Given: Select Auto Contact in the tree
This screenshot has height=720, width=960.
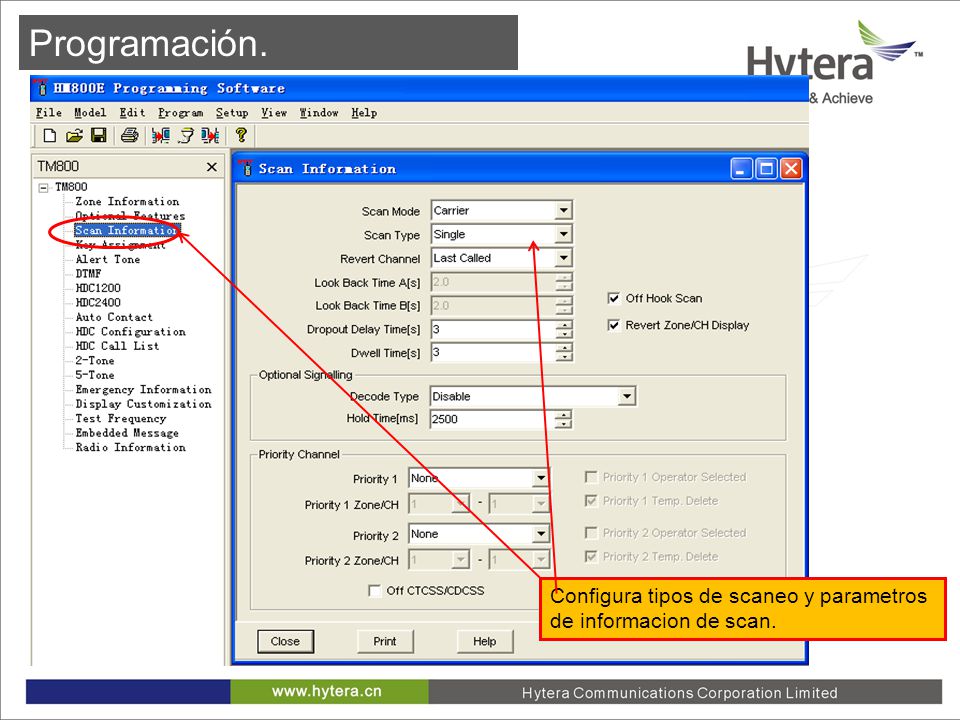Looking at the screenshot, I should coord(114,317).
